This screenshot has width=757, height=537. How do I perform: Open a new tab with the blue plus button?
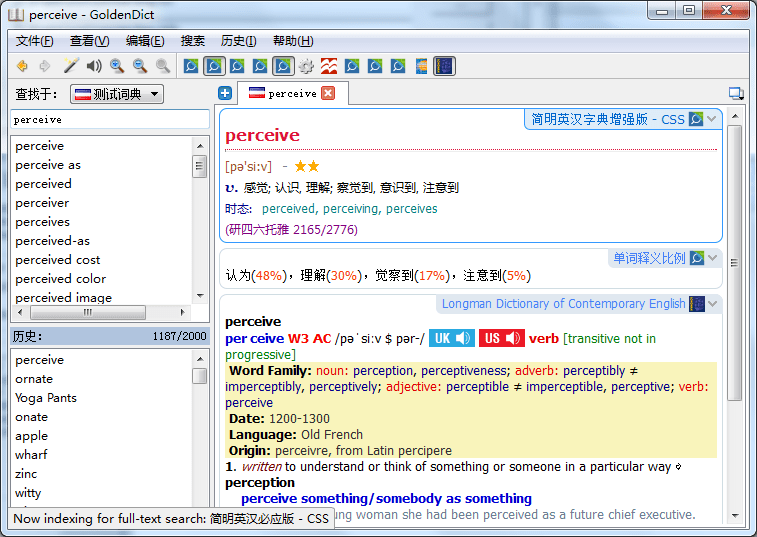[x=225, y=93]
